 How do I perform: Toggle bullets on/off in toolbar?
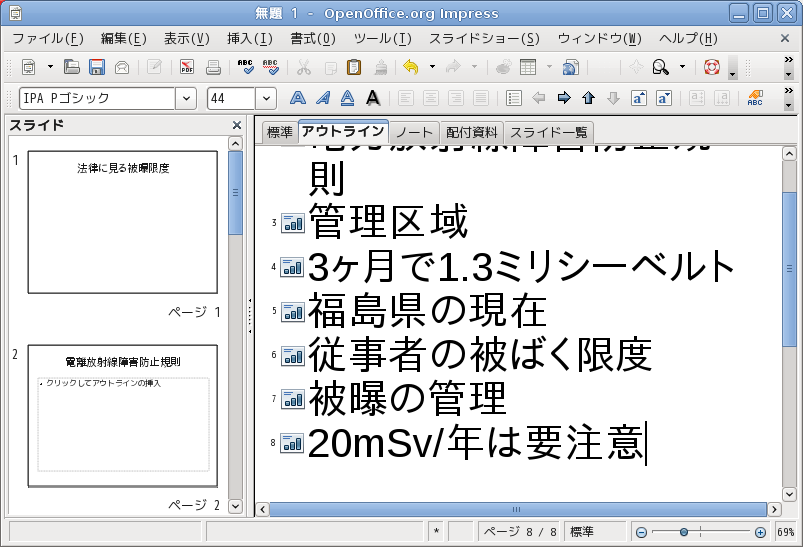point(514,98)
